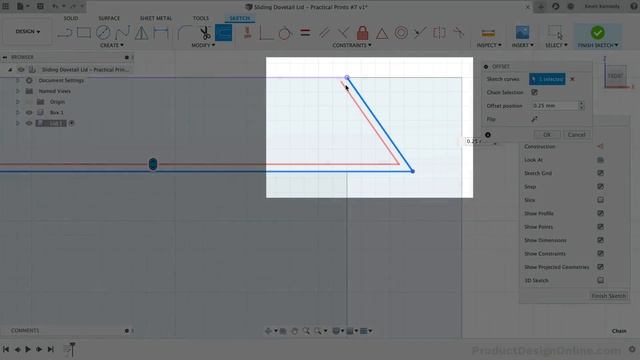Click the Insert image icon
Viewport: 640px width, 360px height.
point(522,33)
